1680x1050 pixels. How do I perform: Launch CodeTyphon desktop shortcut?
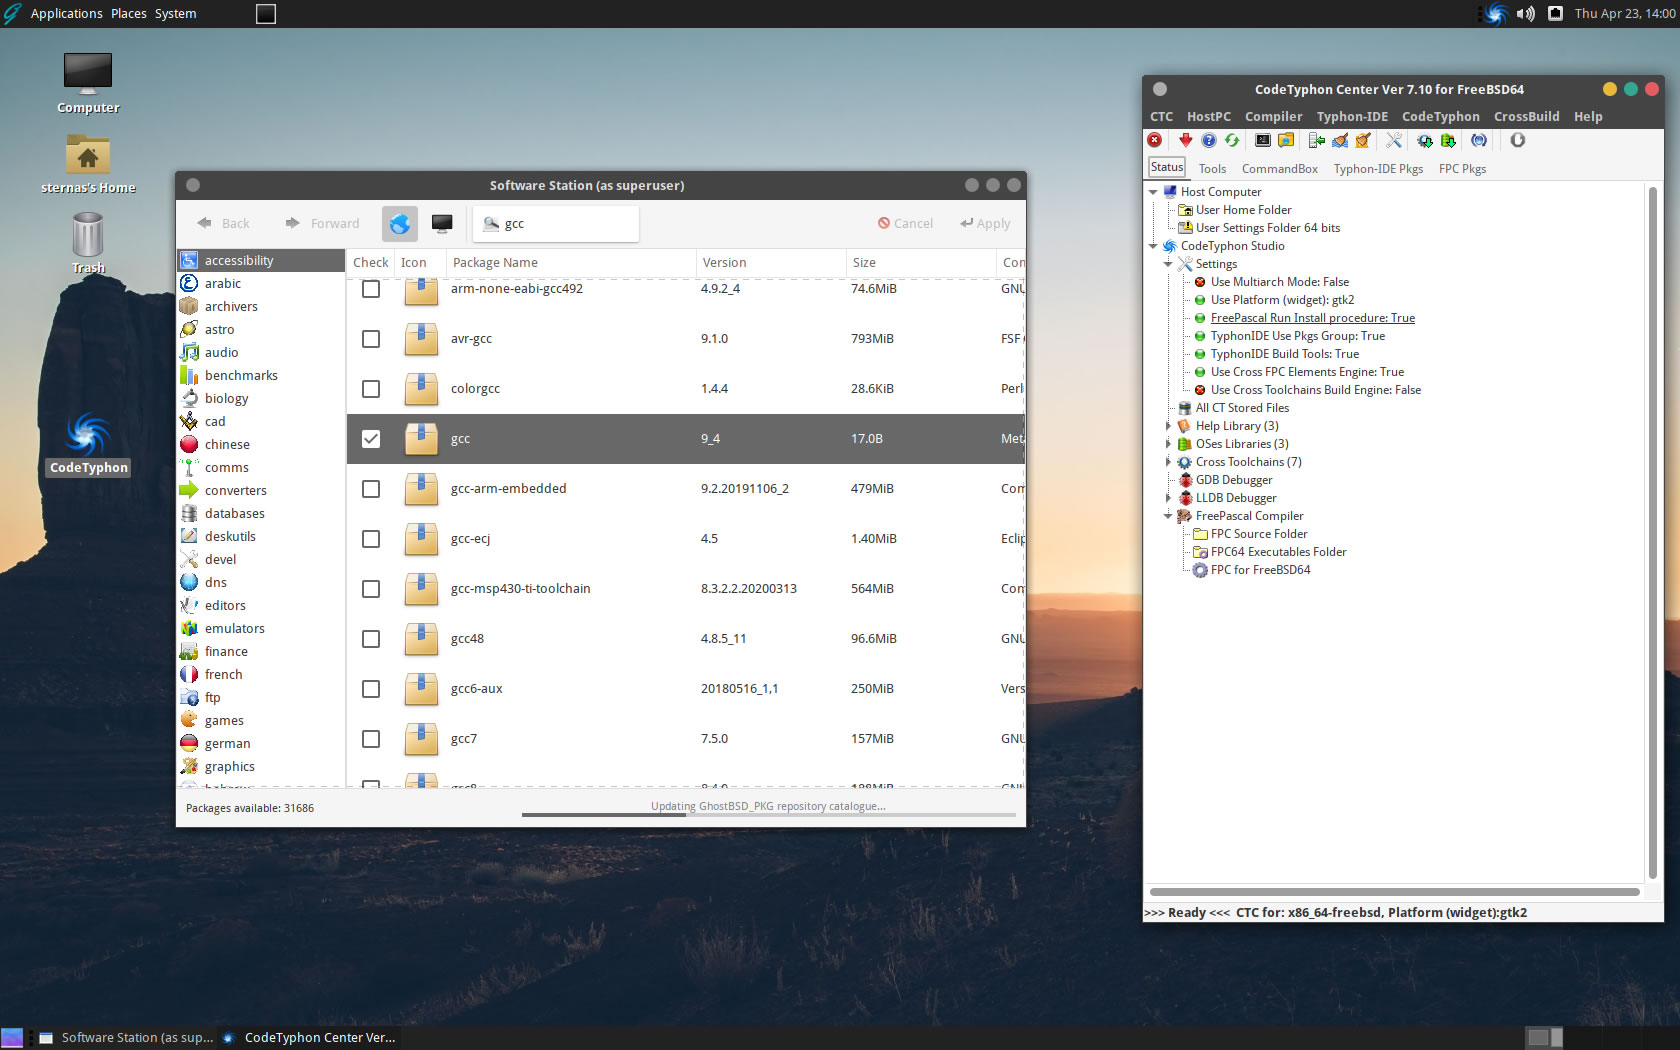[x=88, y=443]
